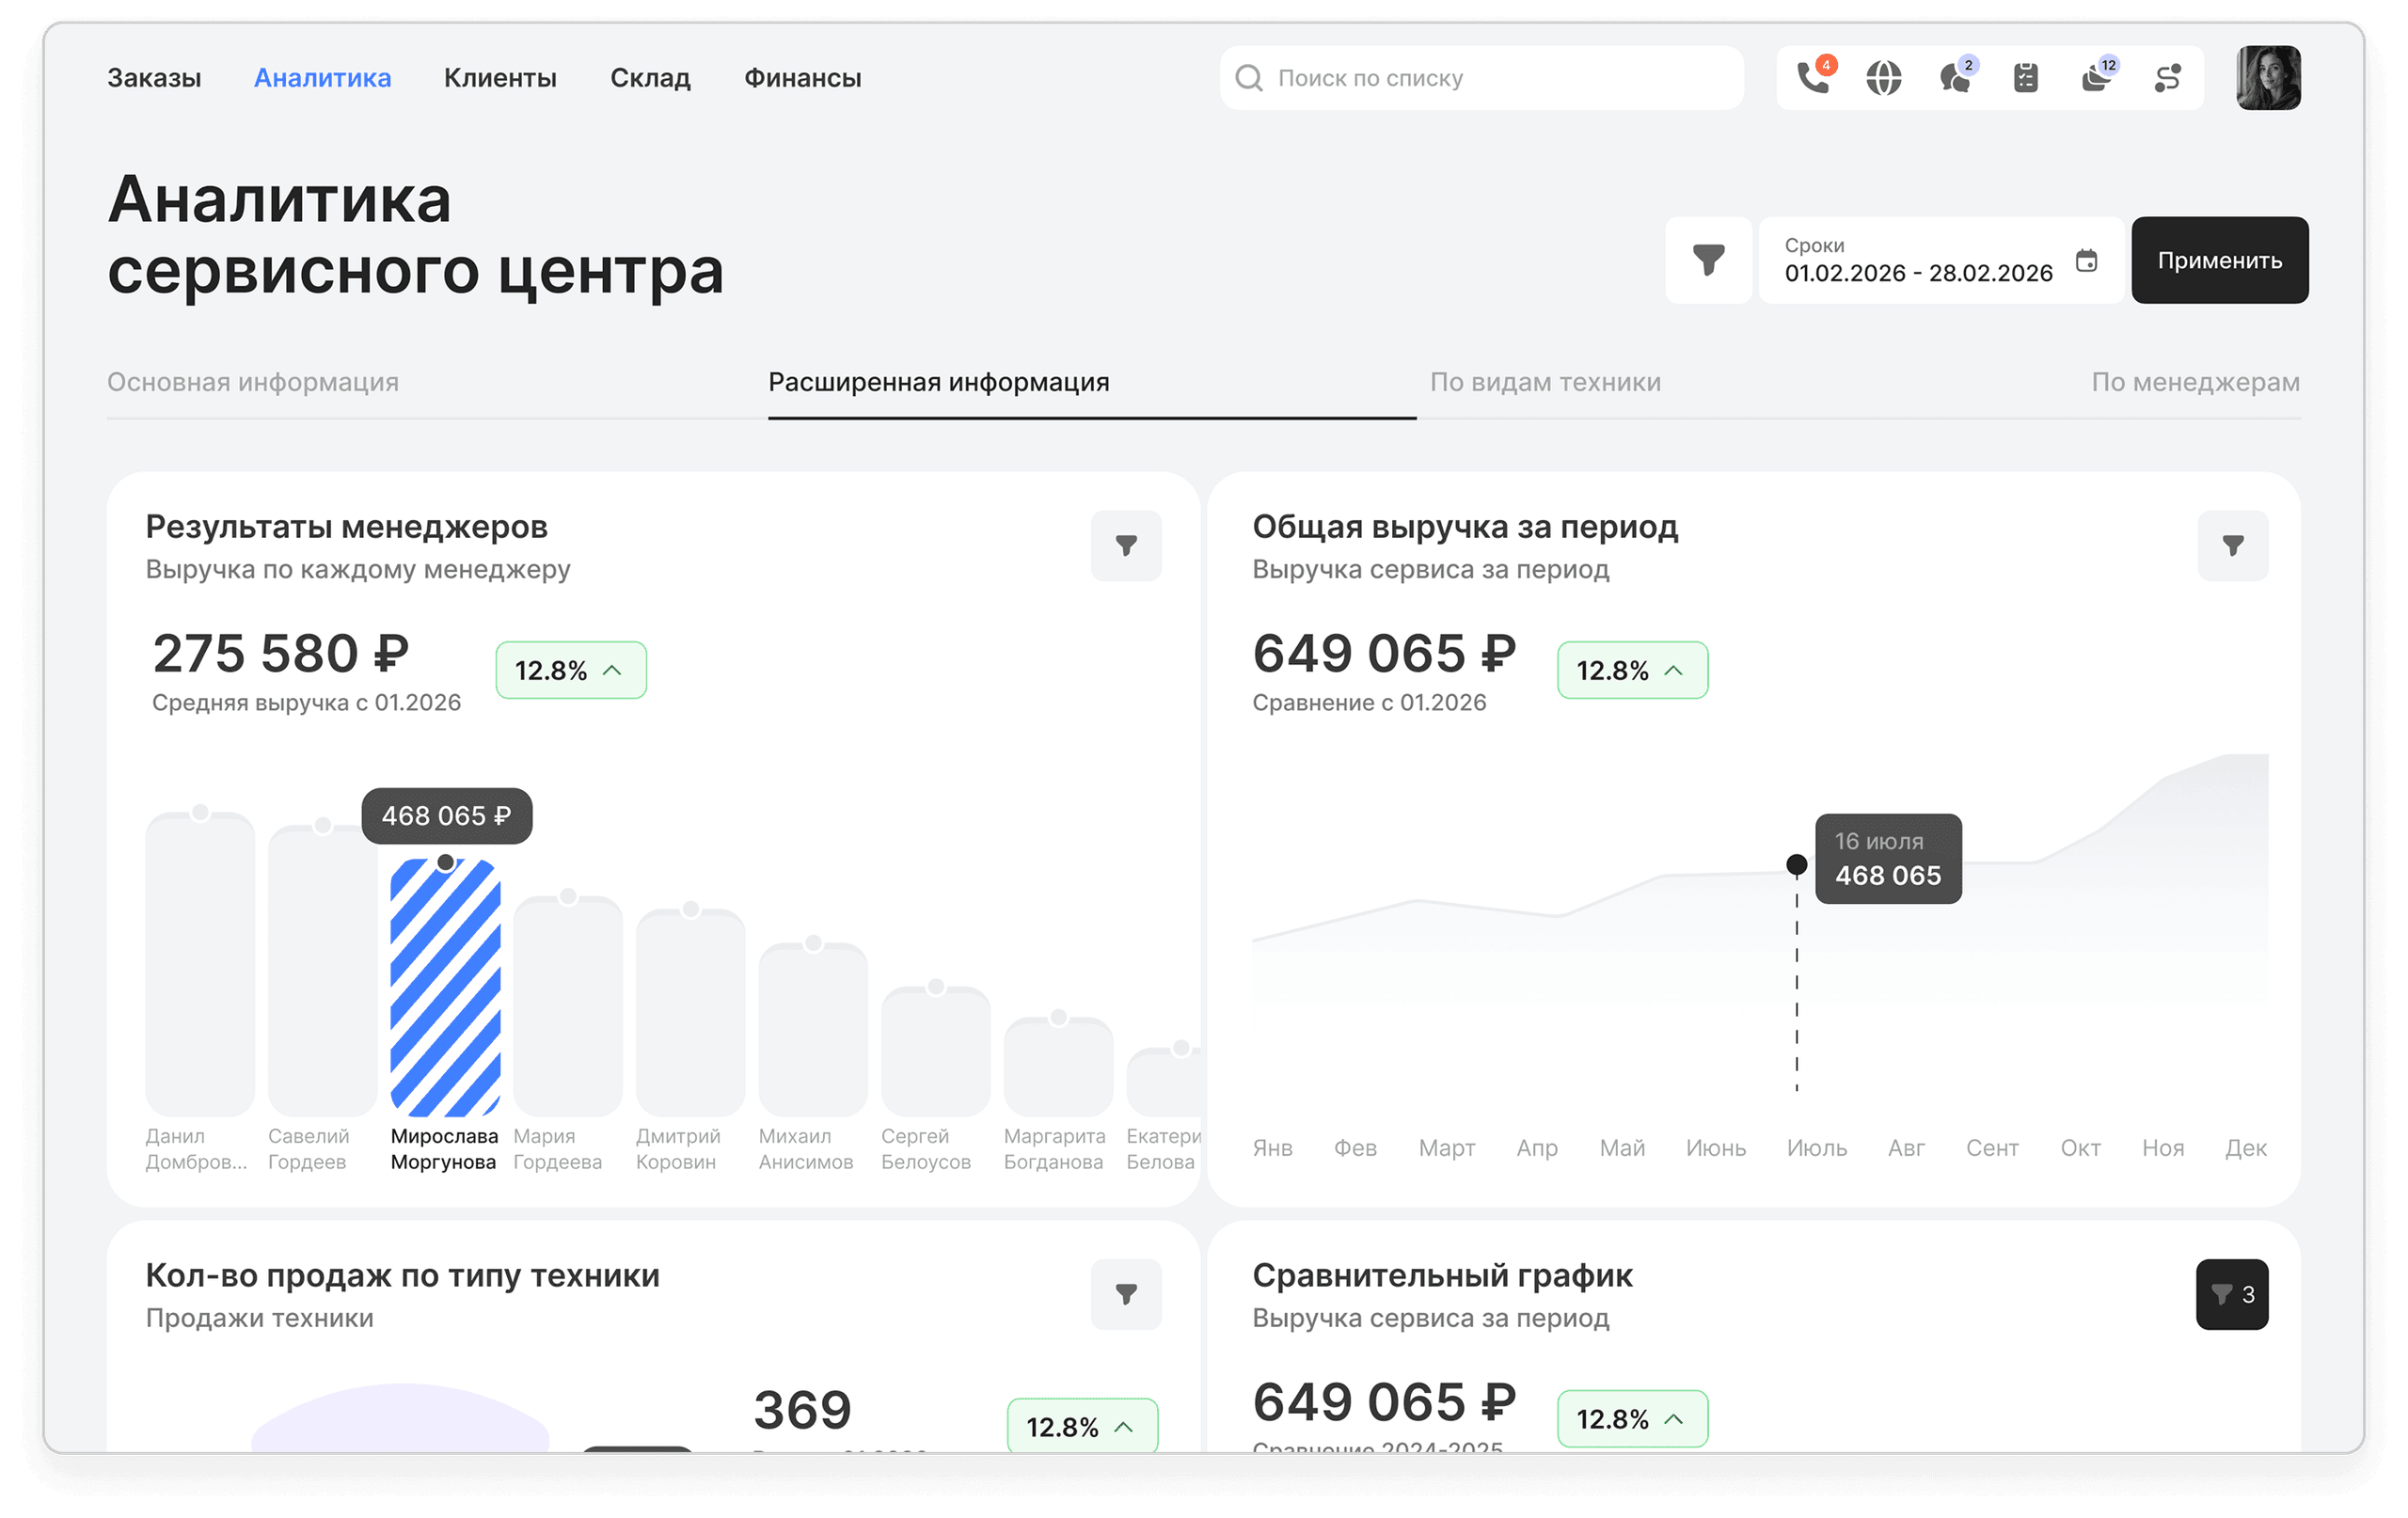This screenshot has width=2408, height=1518.
Task: Open the phone calls icon with 4 notifications
Action: point(1813,78)
